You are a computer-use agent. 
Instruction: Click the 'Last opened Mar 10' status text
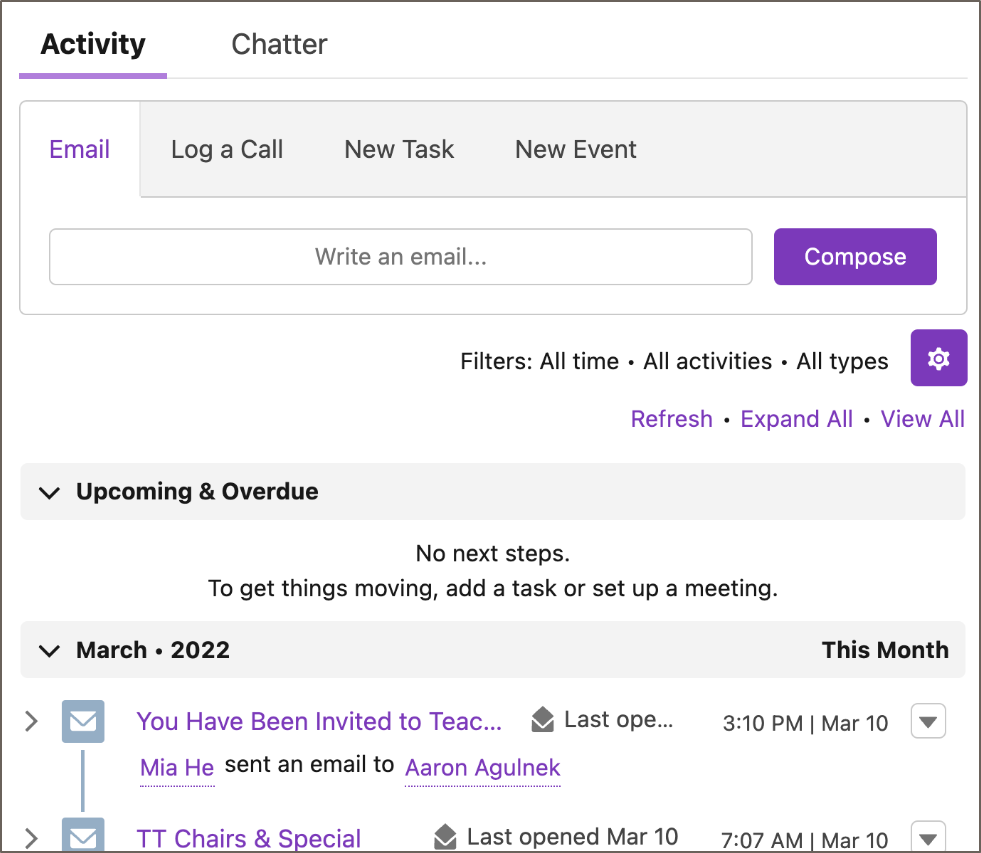pyautogui.click(x=572, y=837)
